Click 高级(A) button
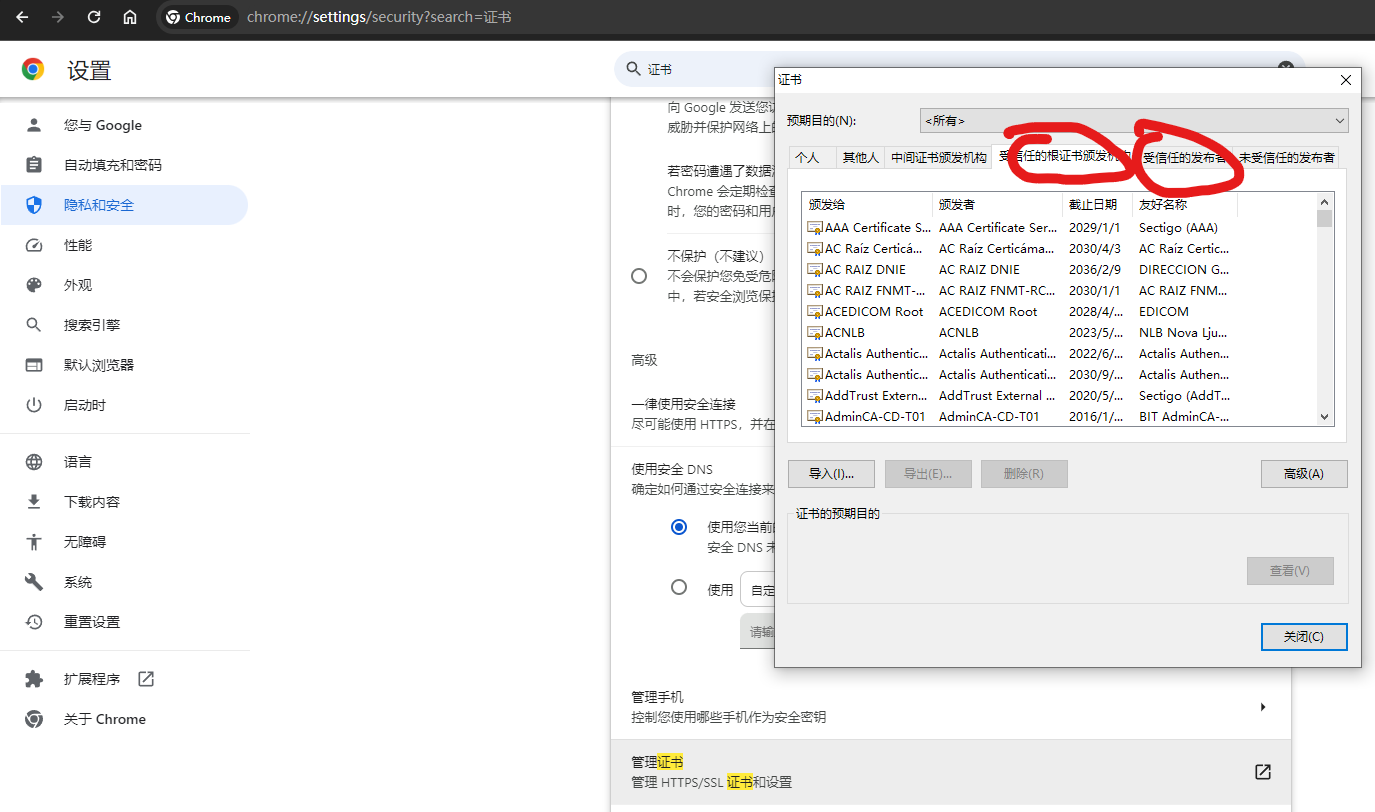1375x812 pixels. (x=1304, y=474)
